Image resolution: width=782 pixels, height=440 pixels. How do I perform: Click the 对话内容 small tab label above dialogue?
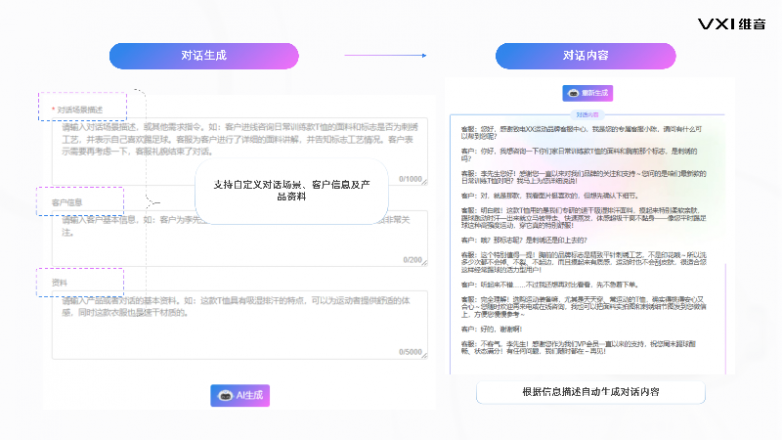coord(587,115)
